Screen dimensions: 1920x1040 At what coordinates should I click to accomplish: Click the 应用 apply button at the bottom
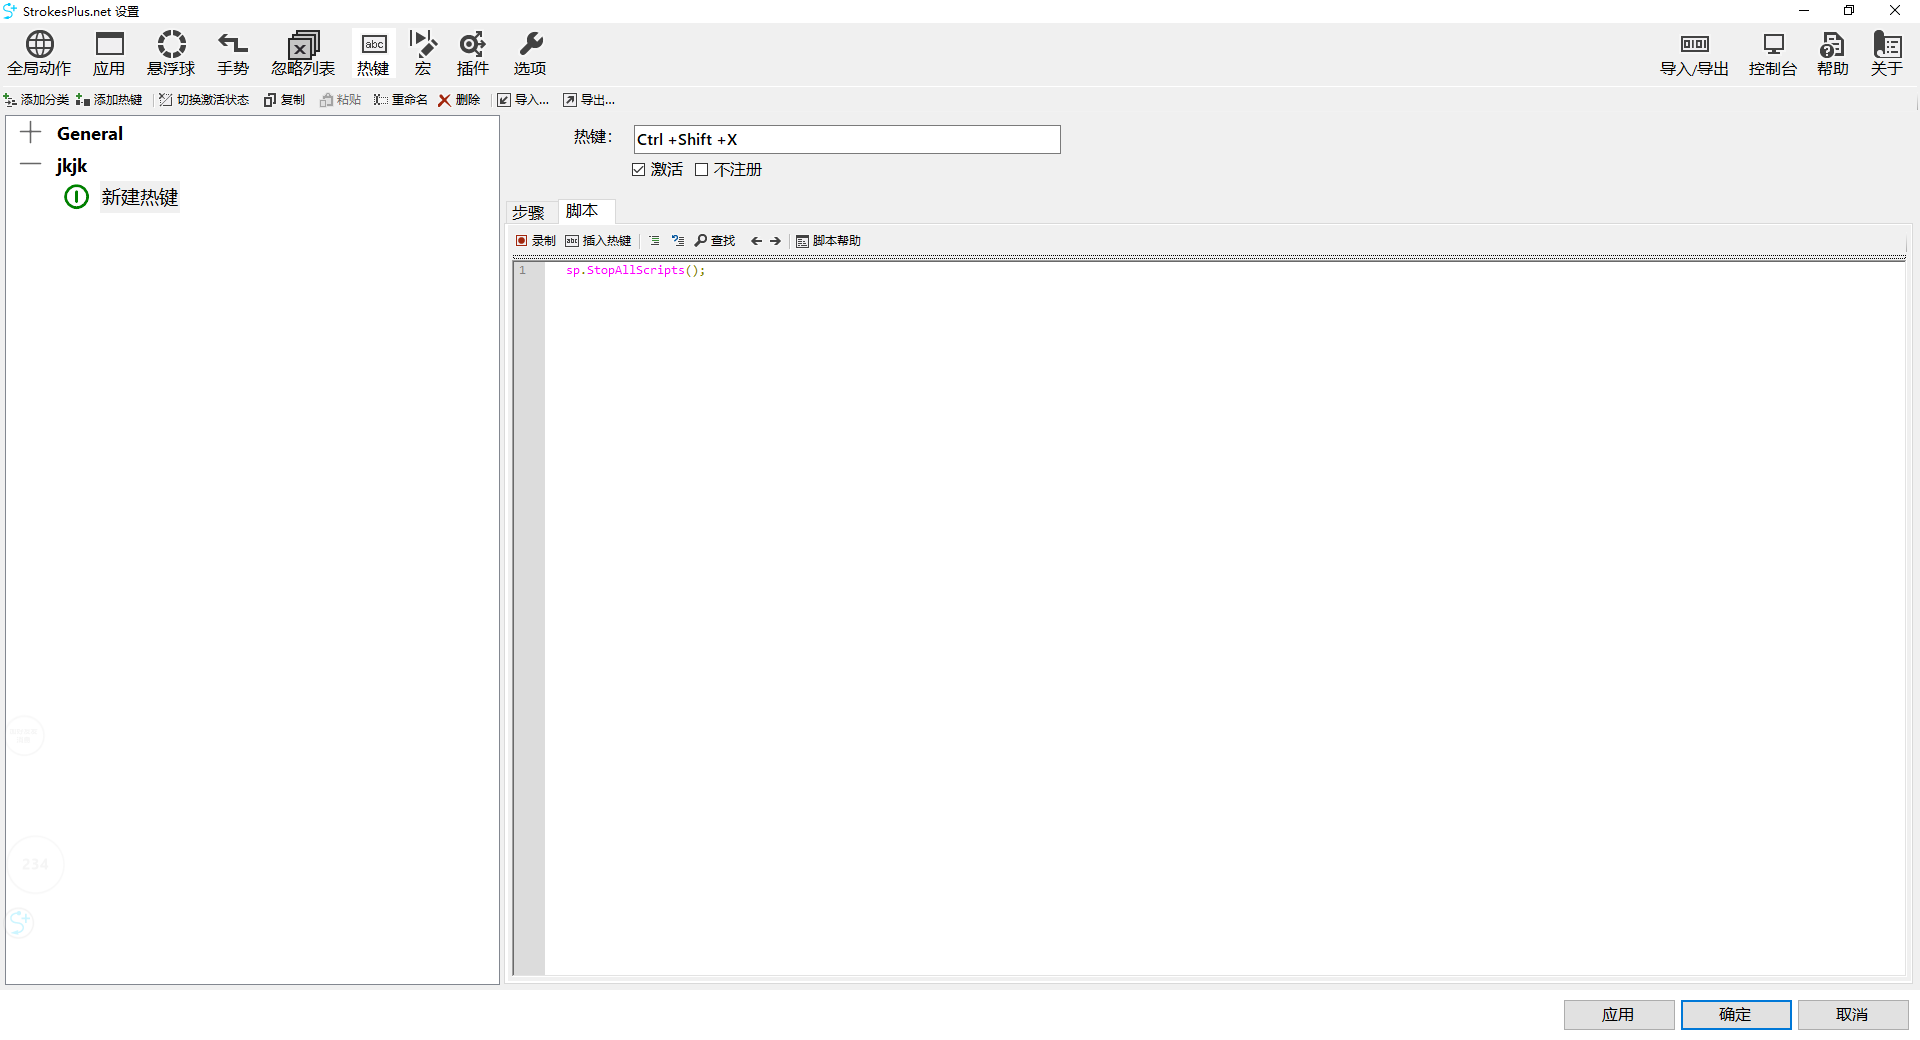[x=1618, y=1014]
